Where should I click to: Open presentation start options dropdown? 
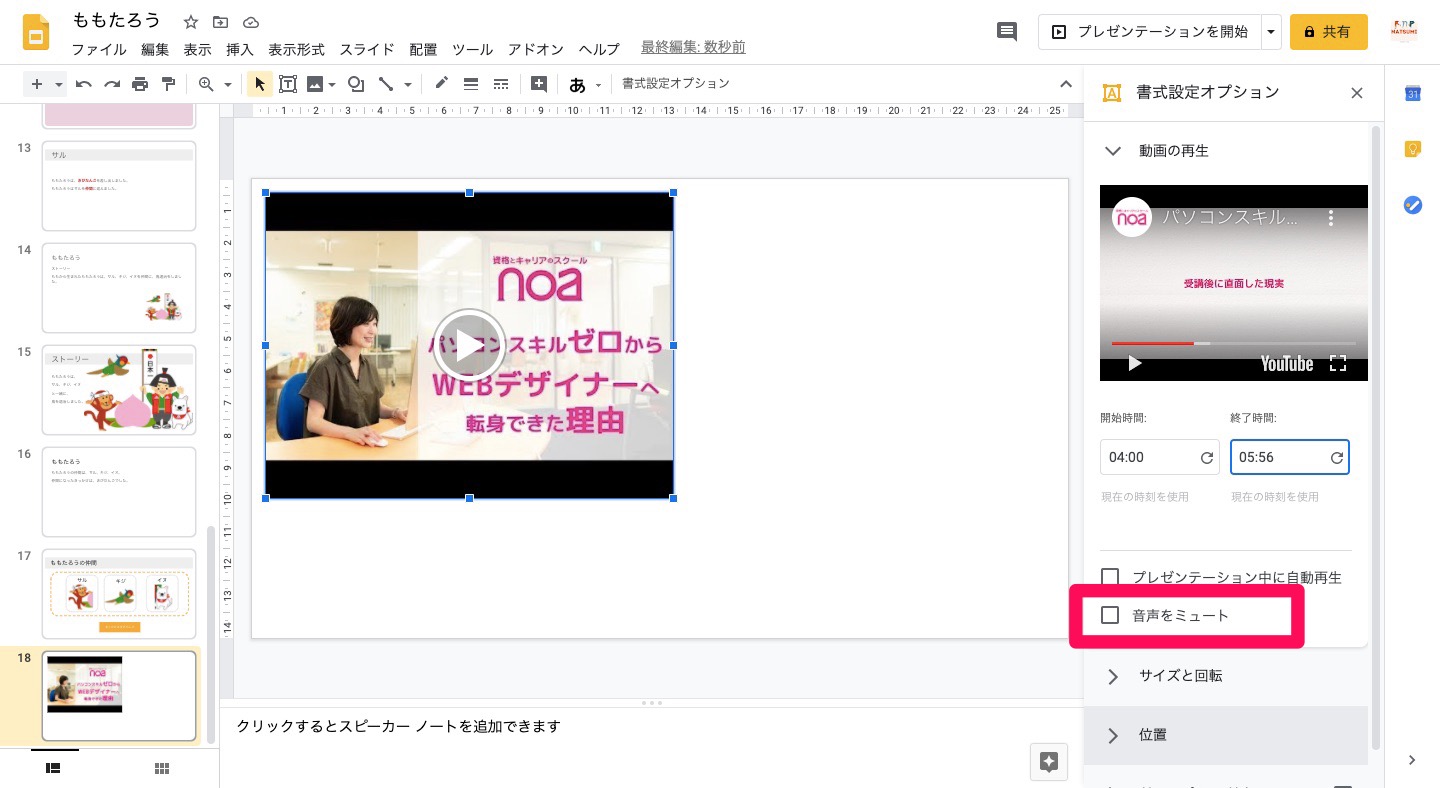tap(1271, 32)
